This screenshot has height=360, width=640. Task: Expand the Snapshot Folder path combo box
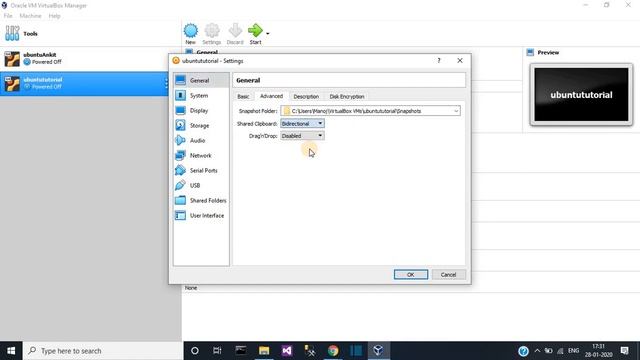[x=456, y=111]
